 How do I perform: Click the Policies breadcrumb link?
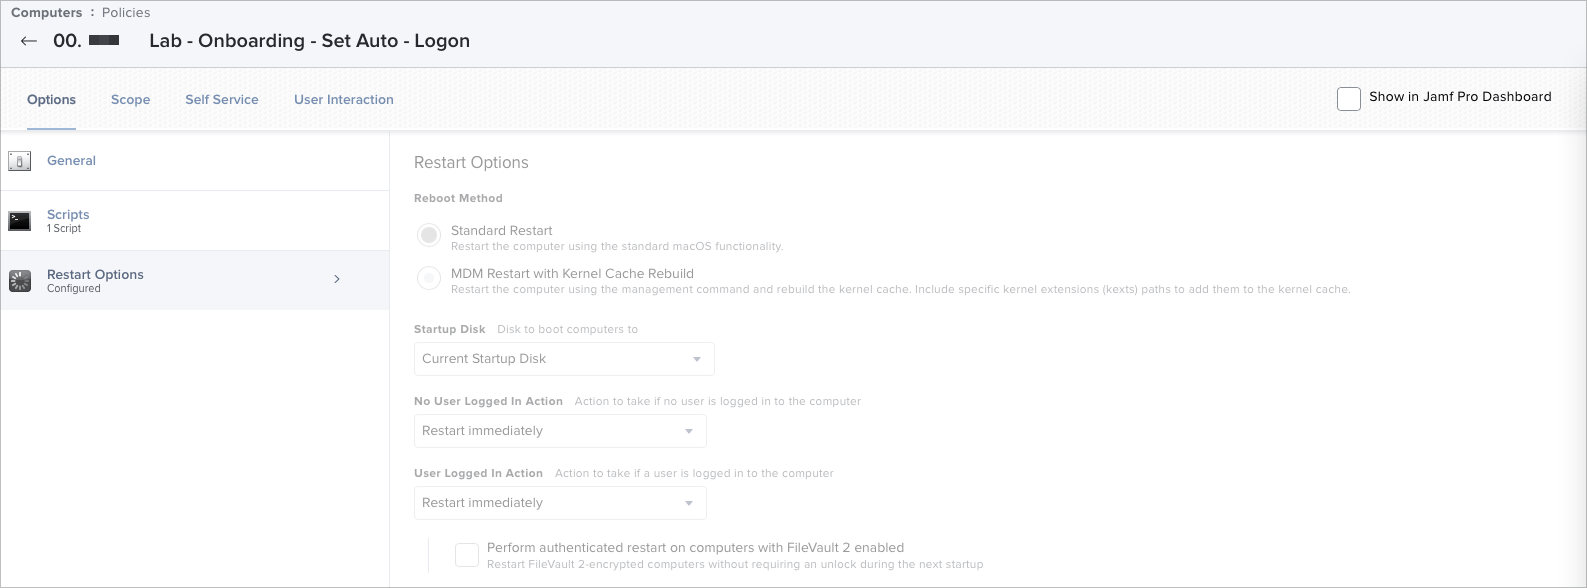pos(126,13)
